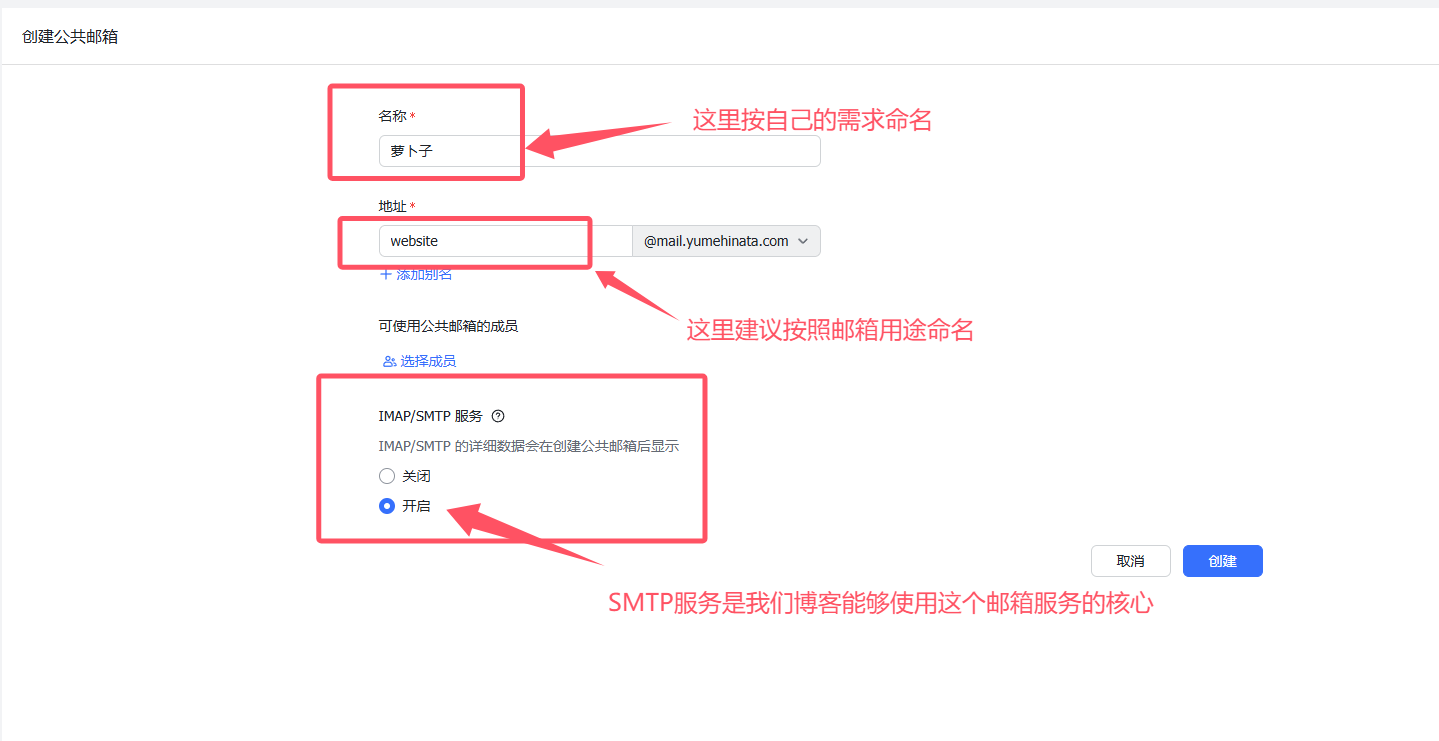Click the 名称 field label

point(392,116)
